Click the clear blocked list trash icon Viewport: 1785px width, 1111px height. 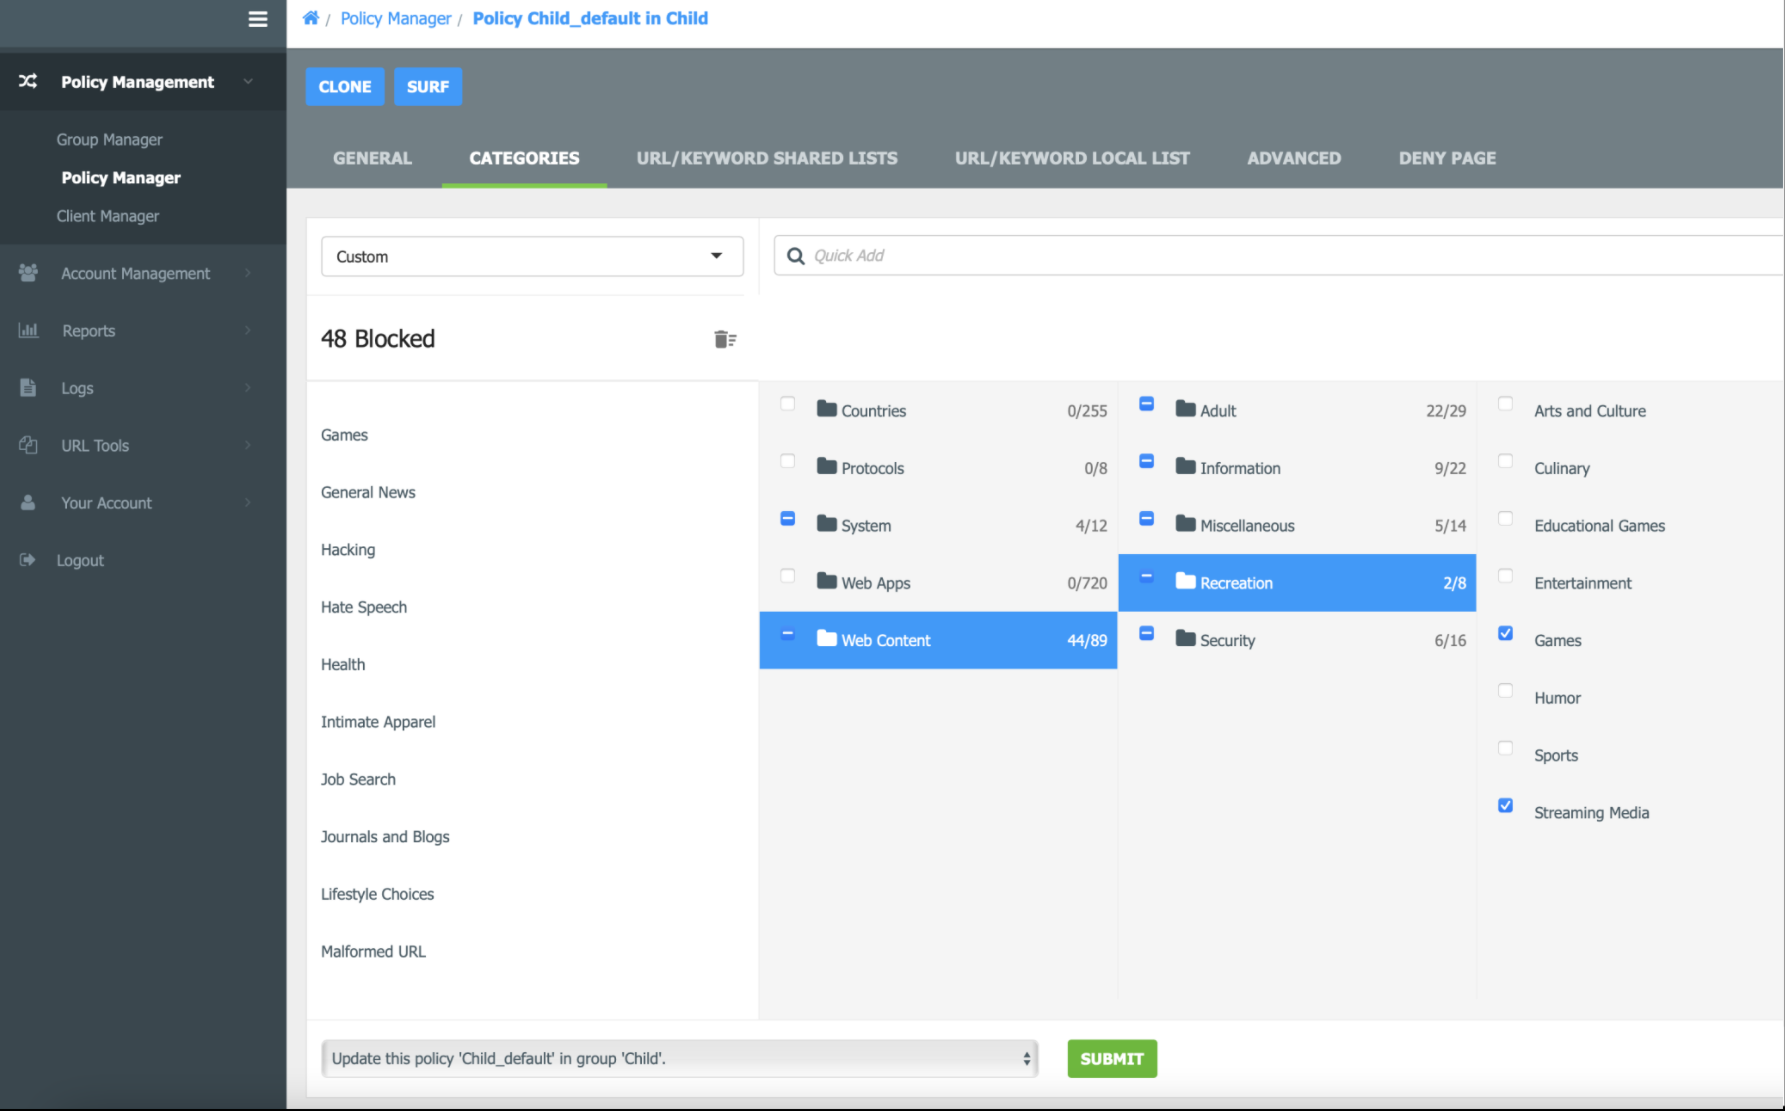pos(725,340)
